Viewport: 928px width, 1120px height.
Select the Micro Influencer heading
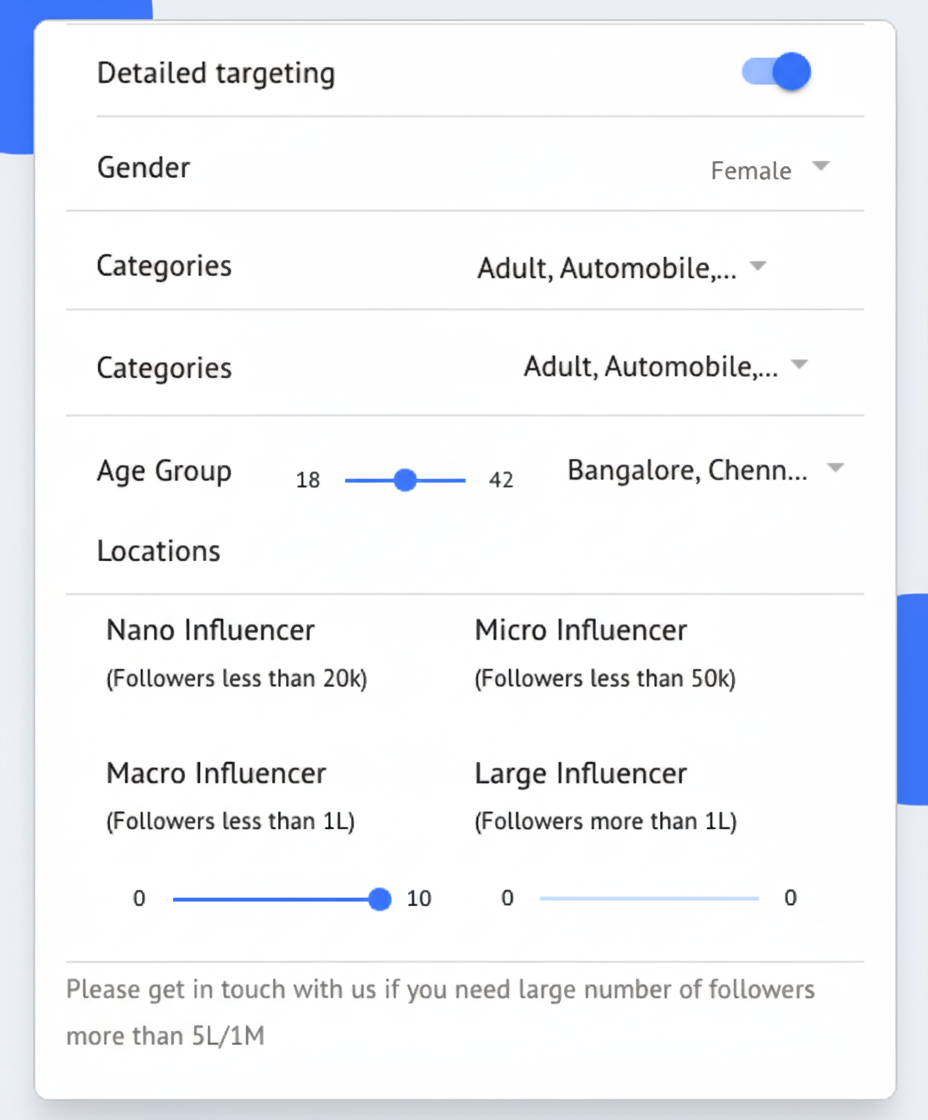pos(580,630)
